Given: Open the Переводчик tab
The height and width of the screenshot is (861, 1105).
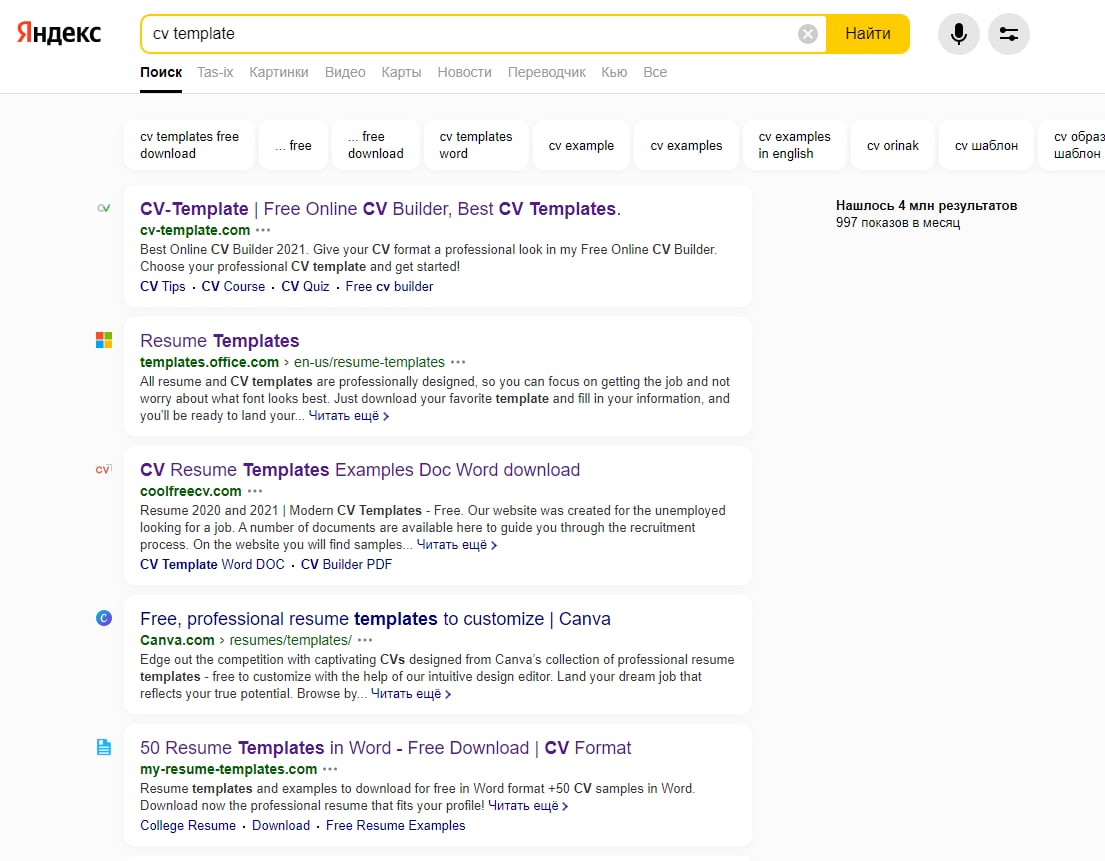Looking at the screenshot, I should tap(546, 72).
